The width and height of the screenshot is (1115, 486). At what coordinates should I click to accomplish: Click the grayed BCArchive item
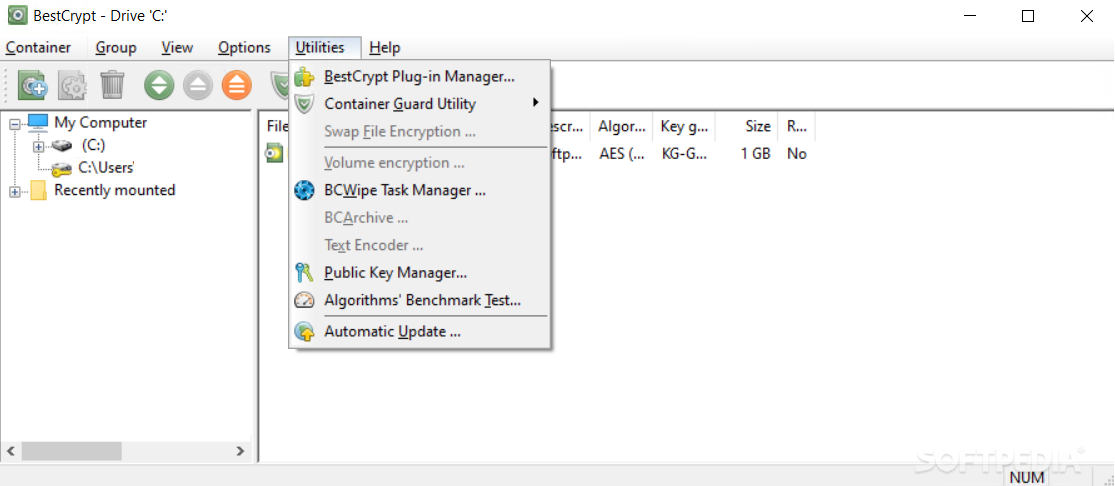coord(420,218)
